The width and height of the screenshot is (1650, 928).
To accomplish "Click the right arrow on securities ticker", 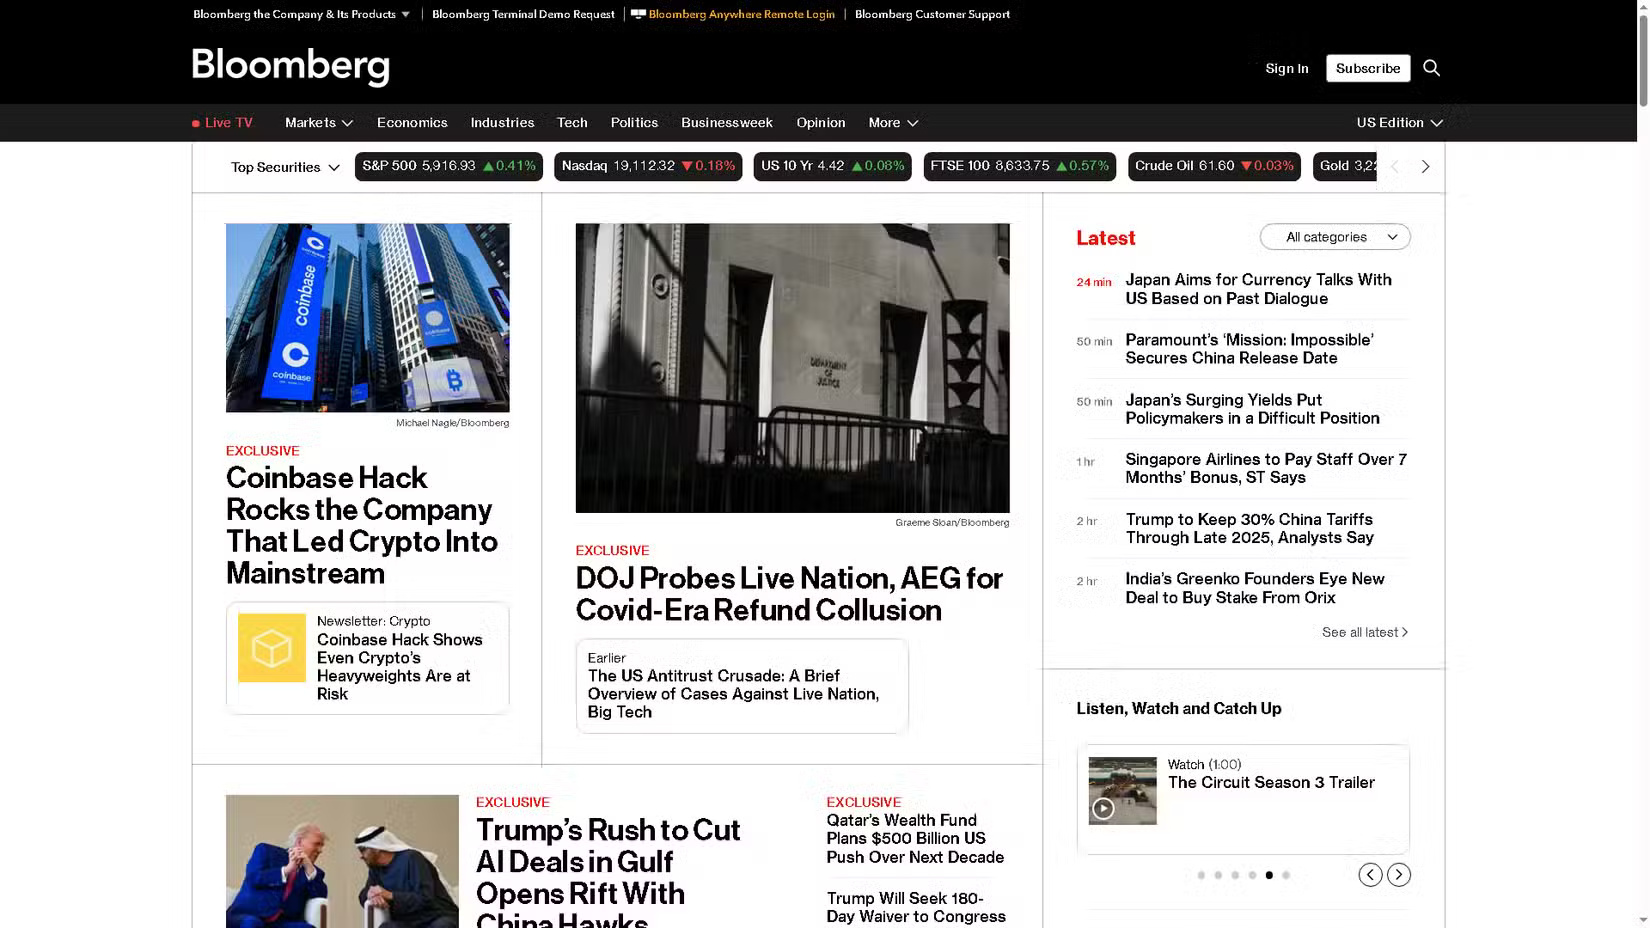I will tap(1425, 166).
